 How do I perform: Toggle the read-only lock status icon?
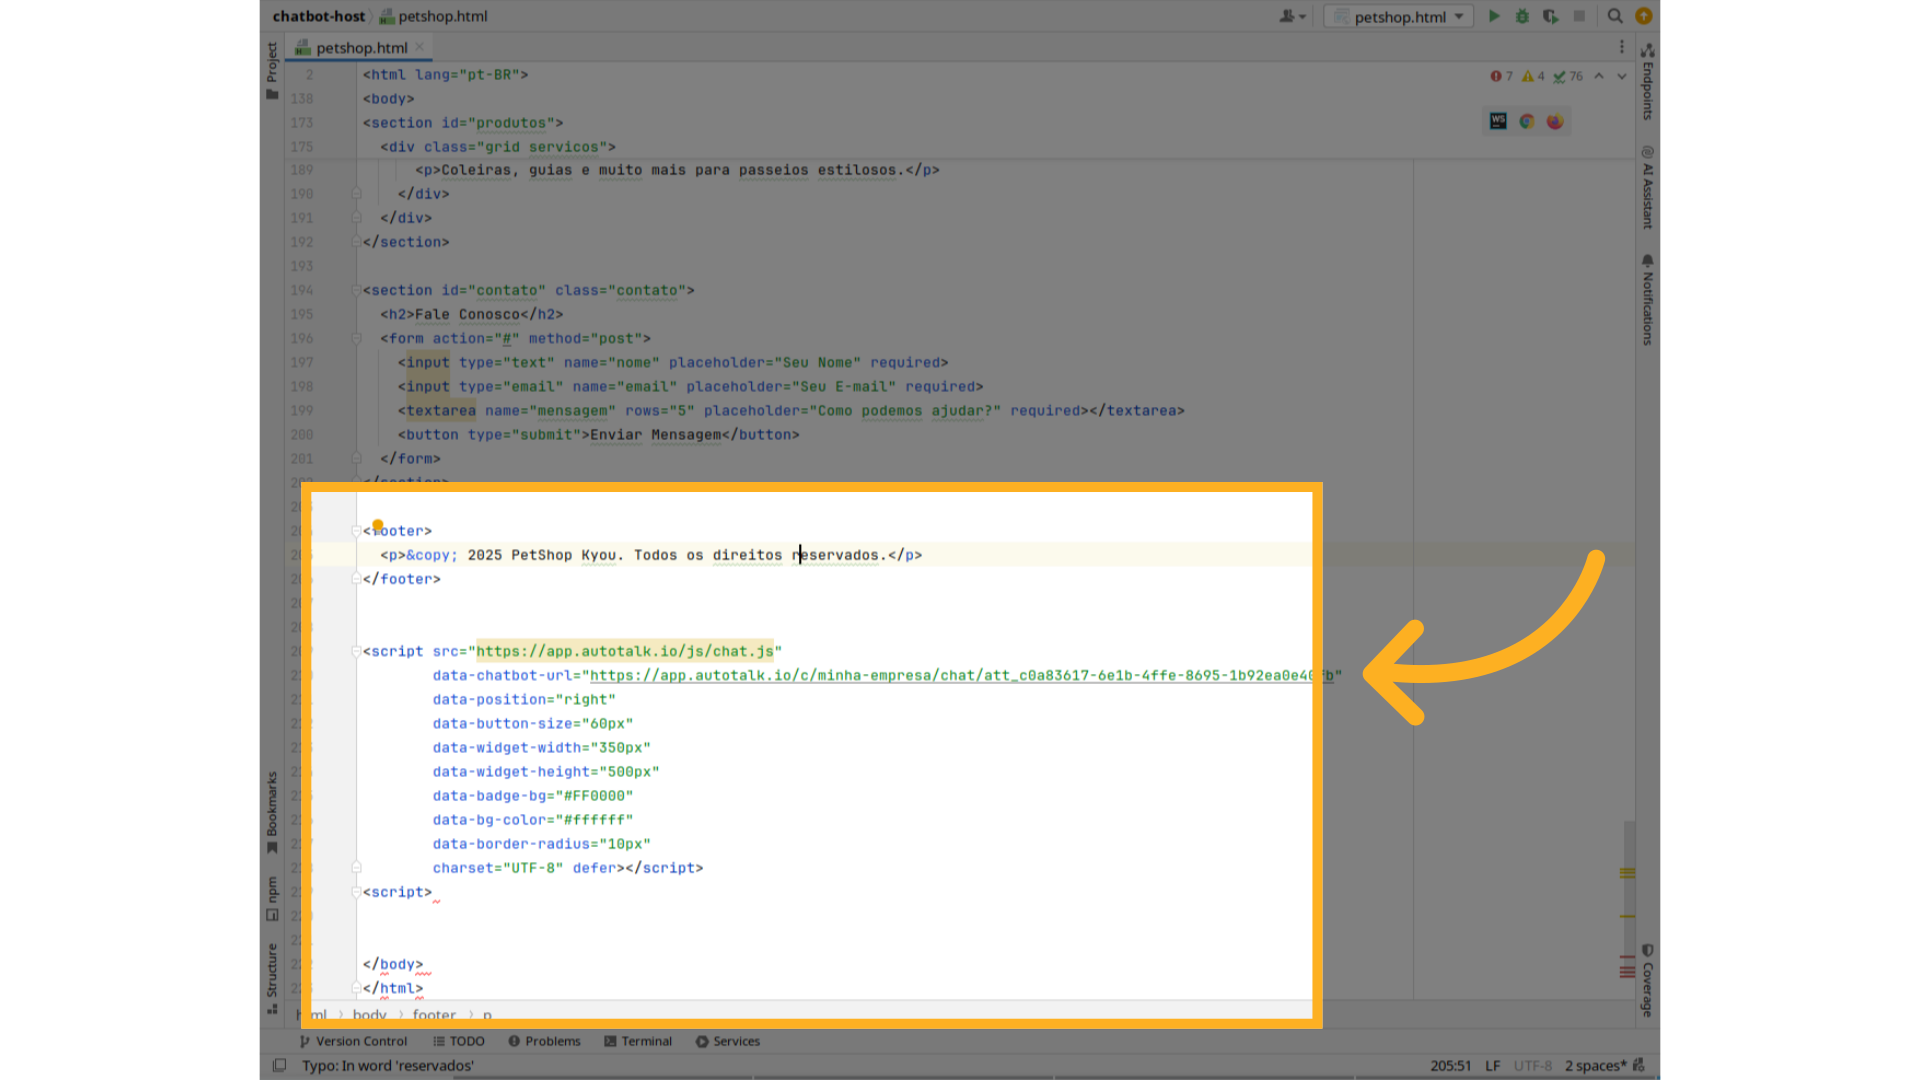pyautogui.click(x=1639, y=1066)
